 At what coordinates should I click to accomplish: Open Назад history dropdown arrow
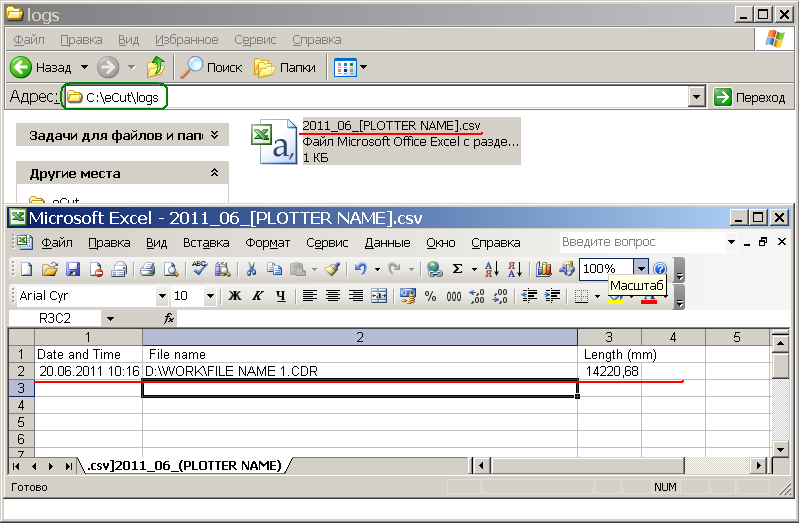[85, 67]
